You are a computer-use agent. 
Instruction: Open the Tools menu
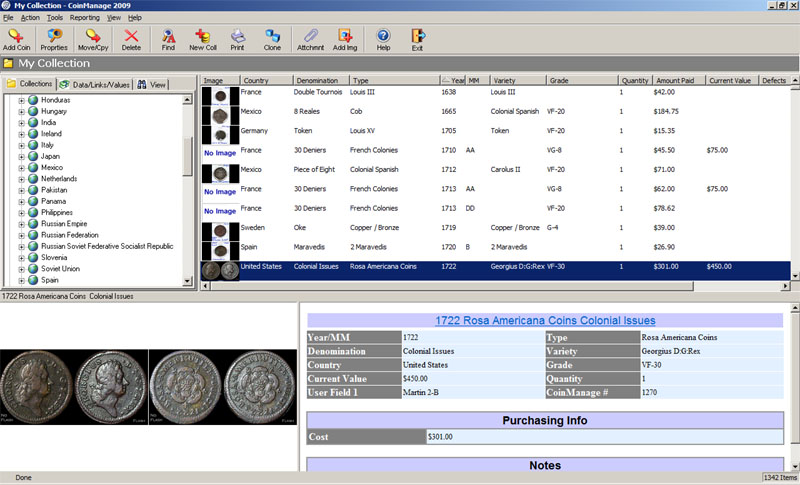[x=55, y=18]
